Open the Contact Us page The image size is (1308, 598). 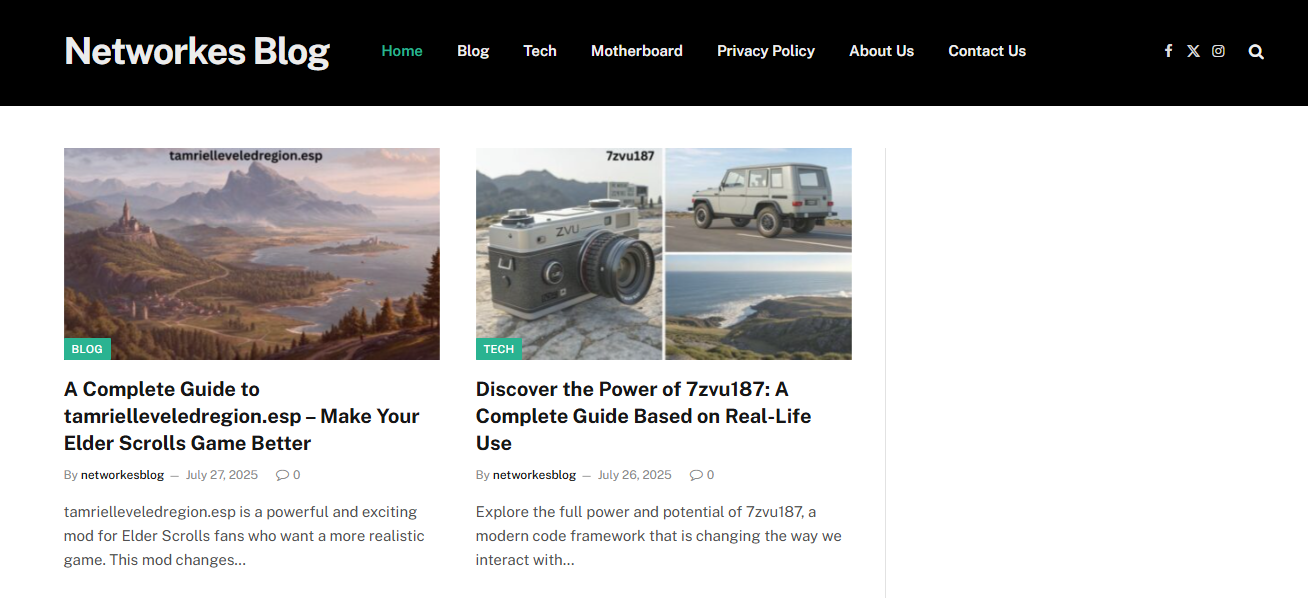tap(987, 51)
